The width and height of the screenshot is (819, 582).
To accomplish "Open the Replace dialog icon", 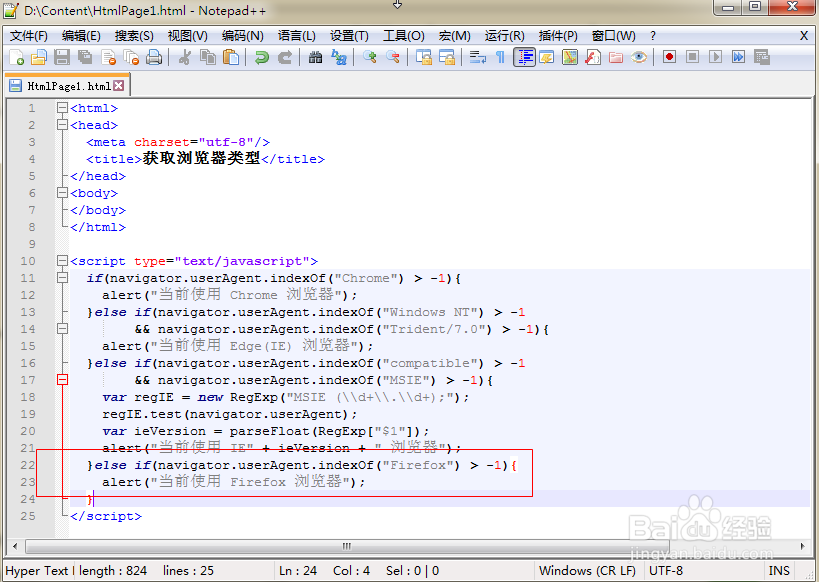I will [x=338, y=57].
